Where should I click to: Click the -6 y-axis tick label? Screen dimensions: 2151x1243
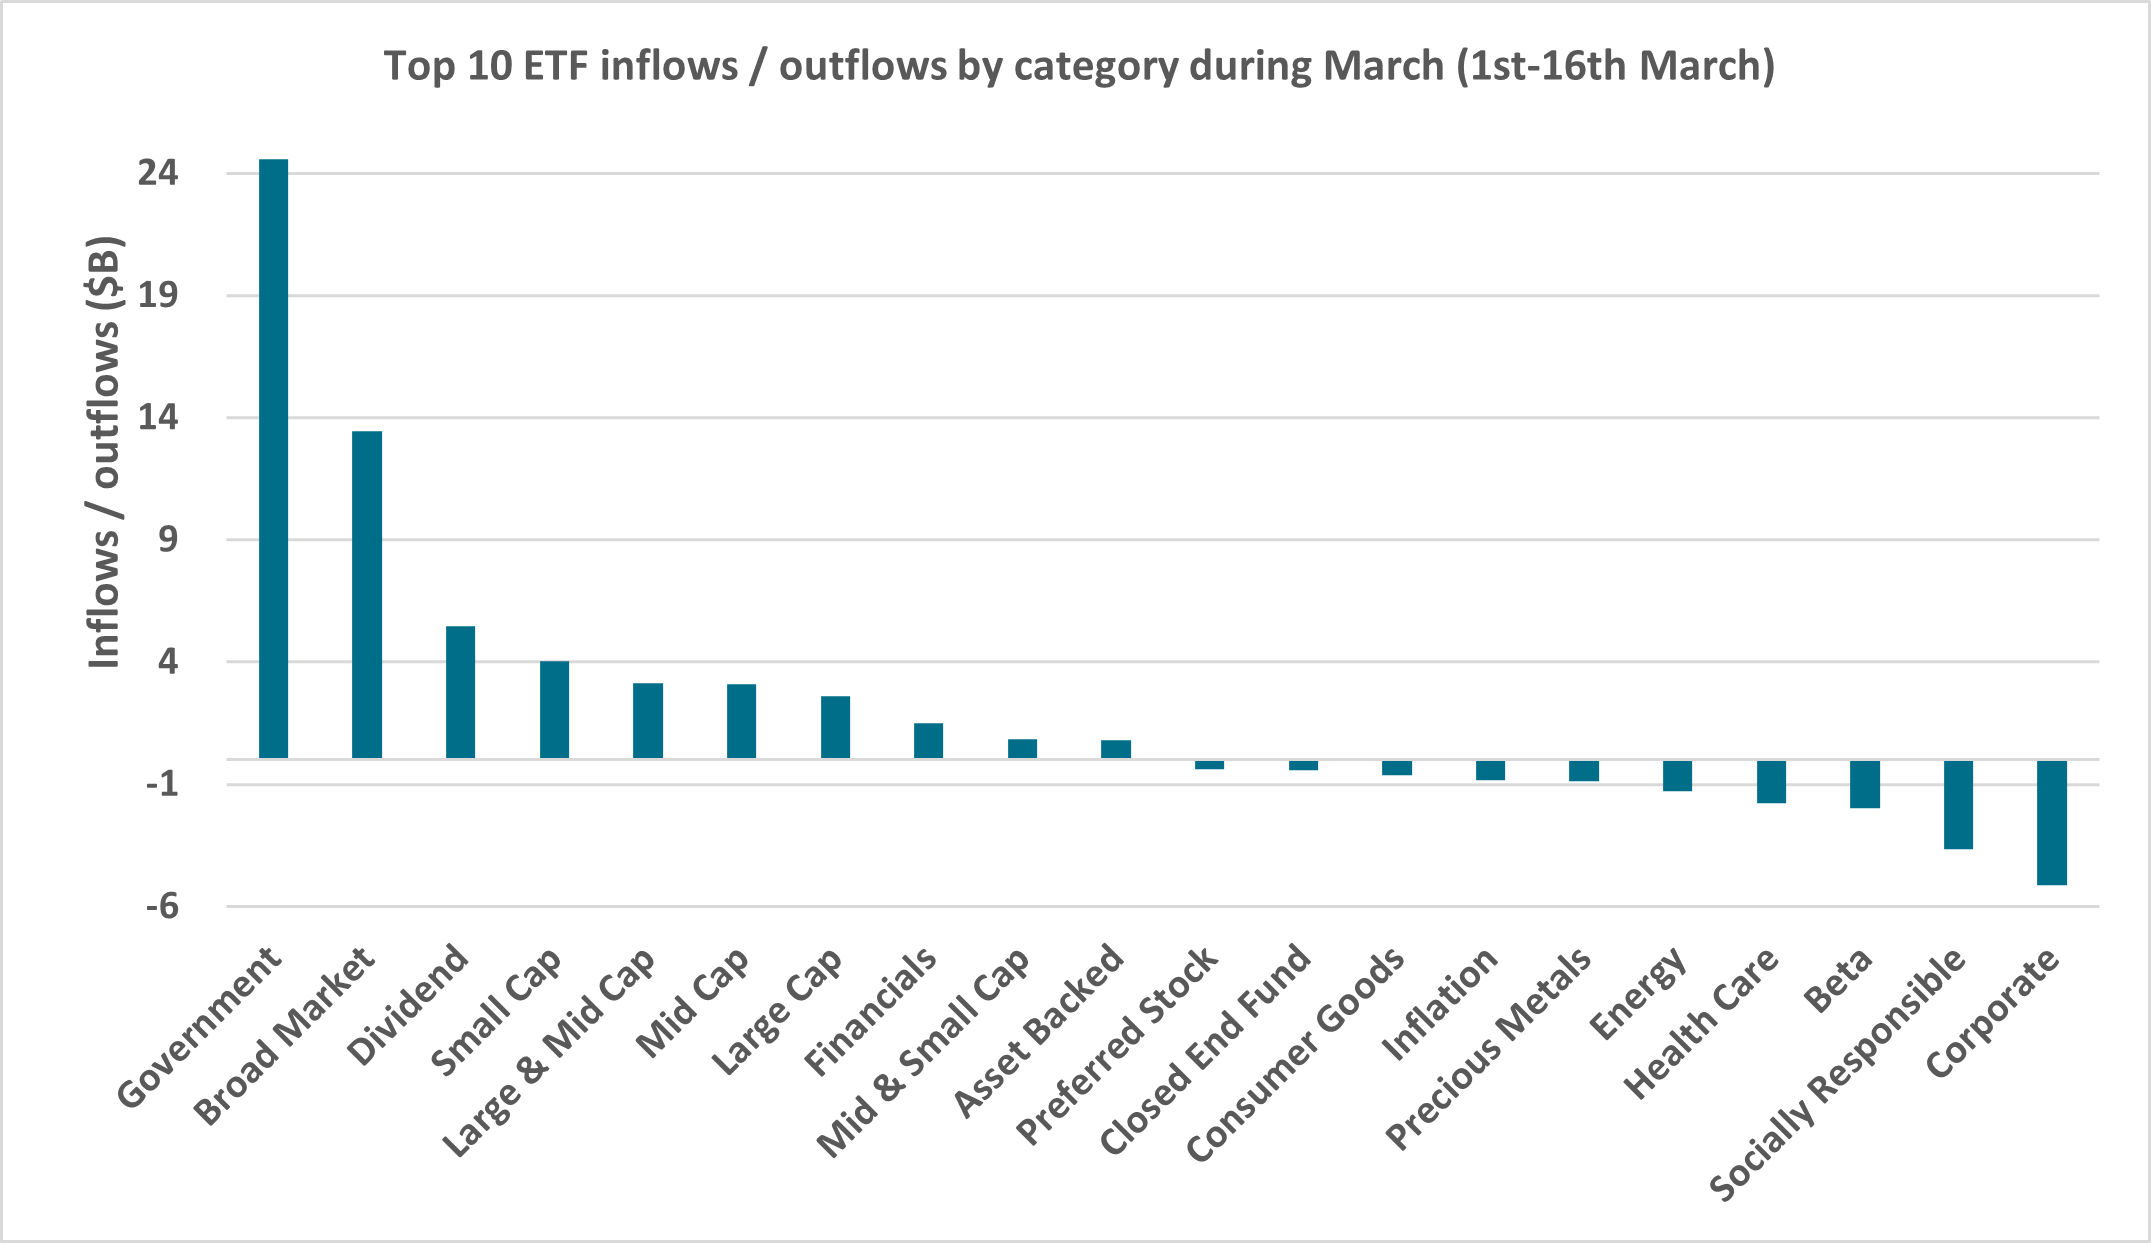click(162, 906)
